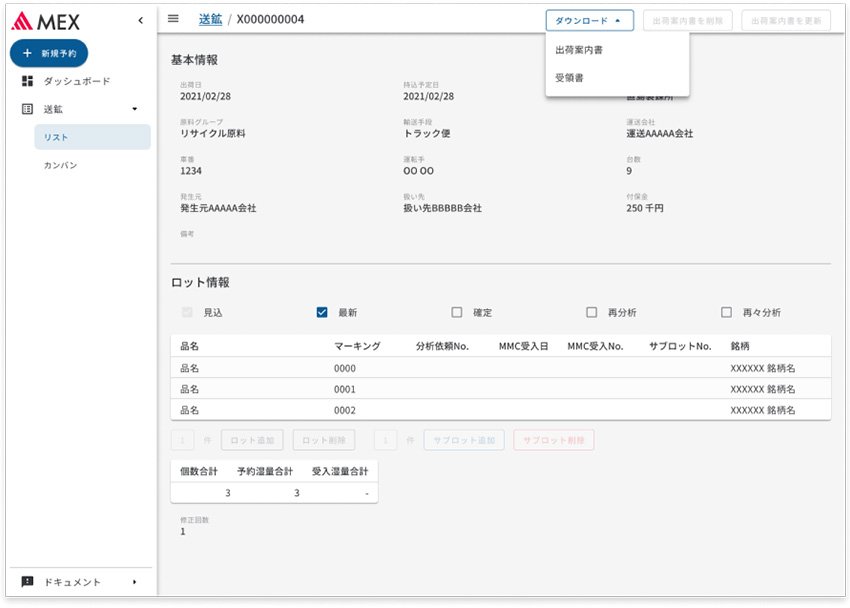Open the hamburger menu icon

(x=173, y=19)
